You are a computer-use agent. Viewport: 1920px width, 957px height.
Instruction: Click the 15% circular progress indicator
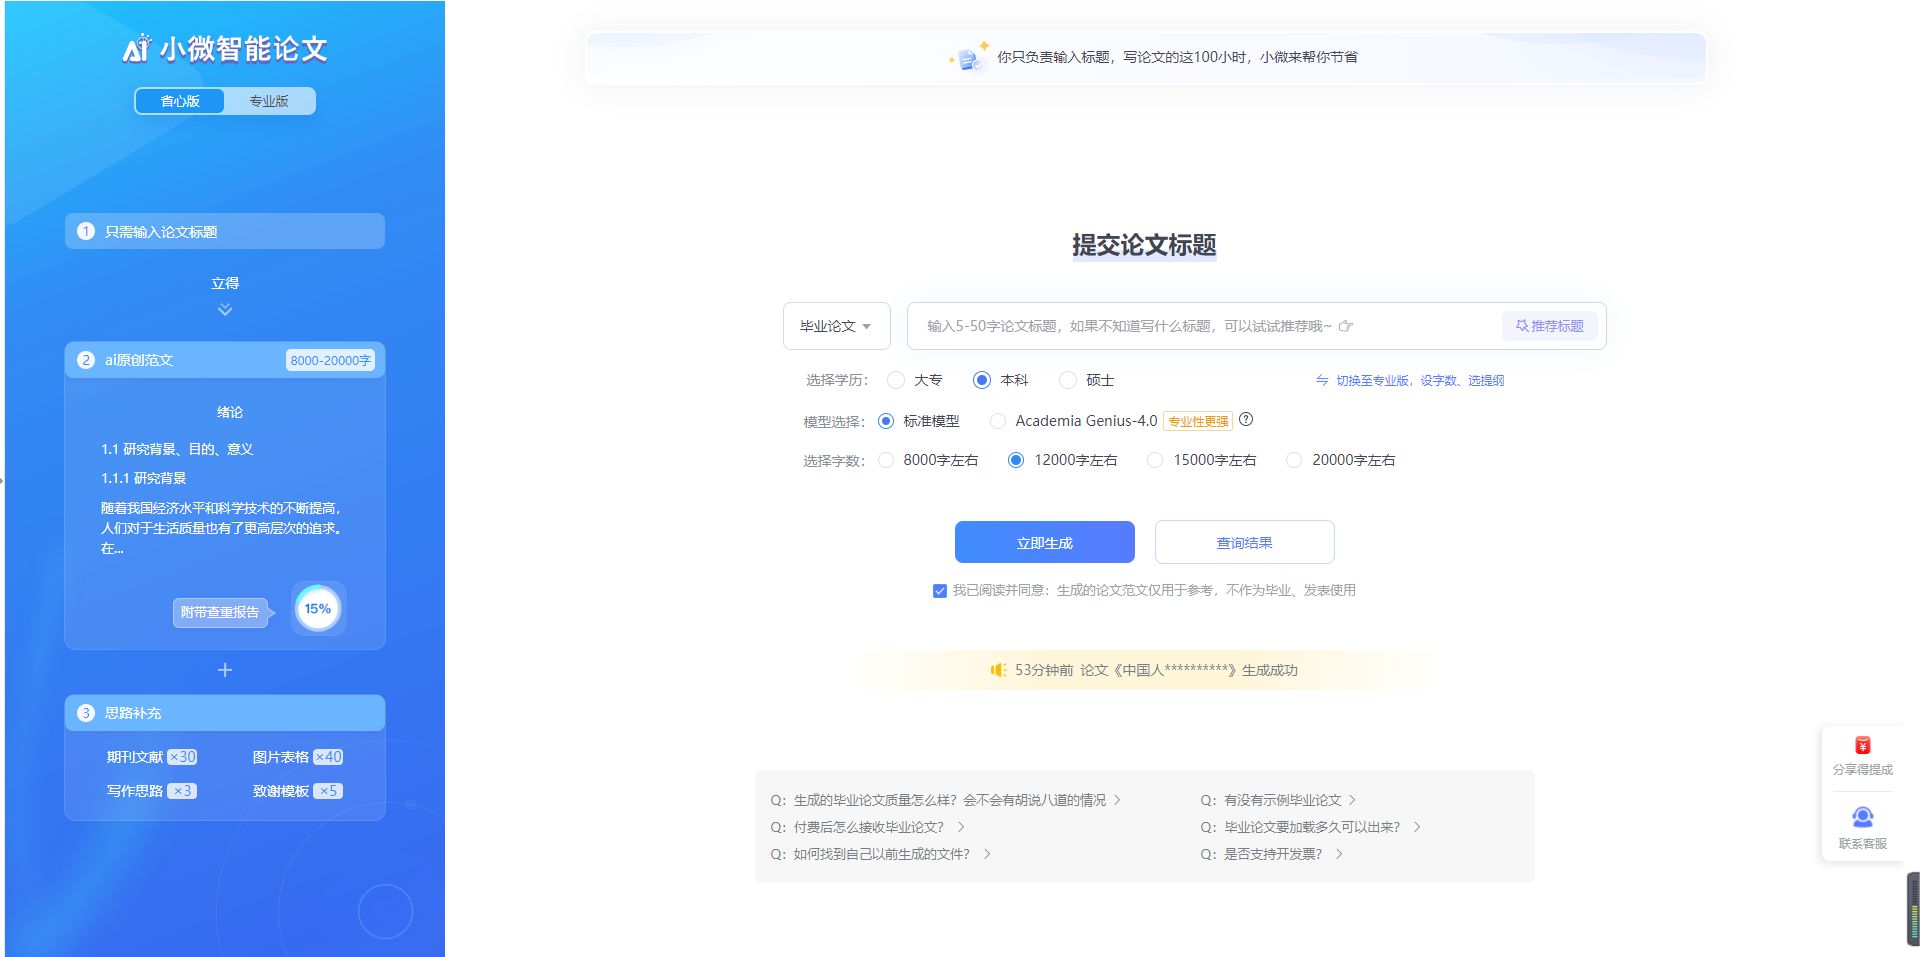click(x=318, y=608)
